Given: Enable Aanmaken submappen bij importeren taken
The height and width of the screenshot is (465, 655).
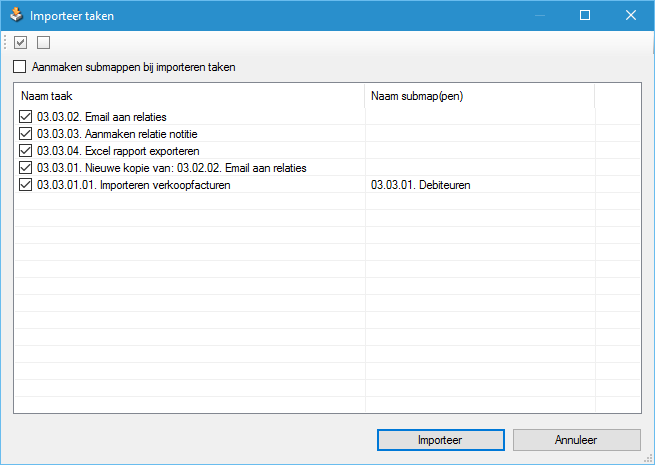Looking at the screenshot, I should point(19,67).
